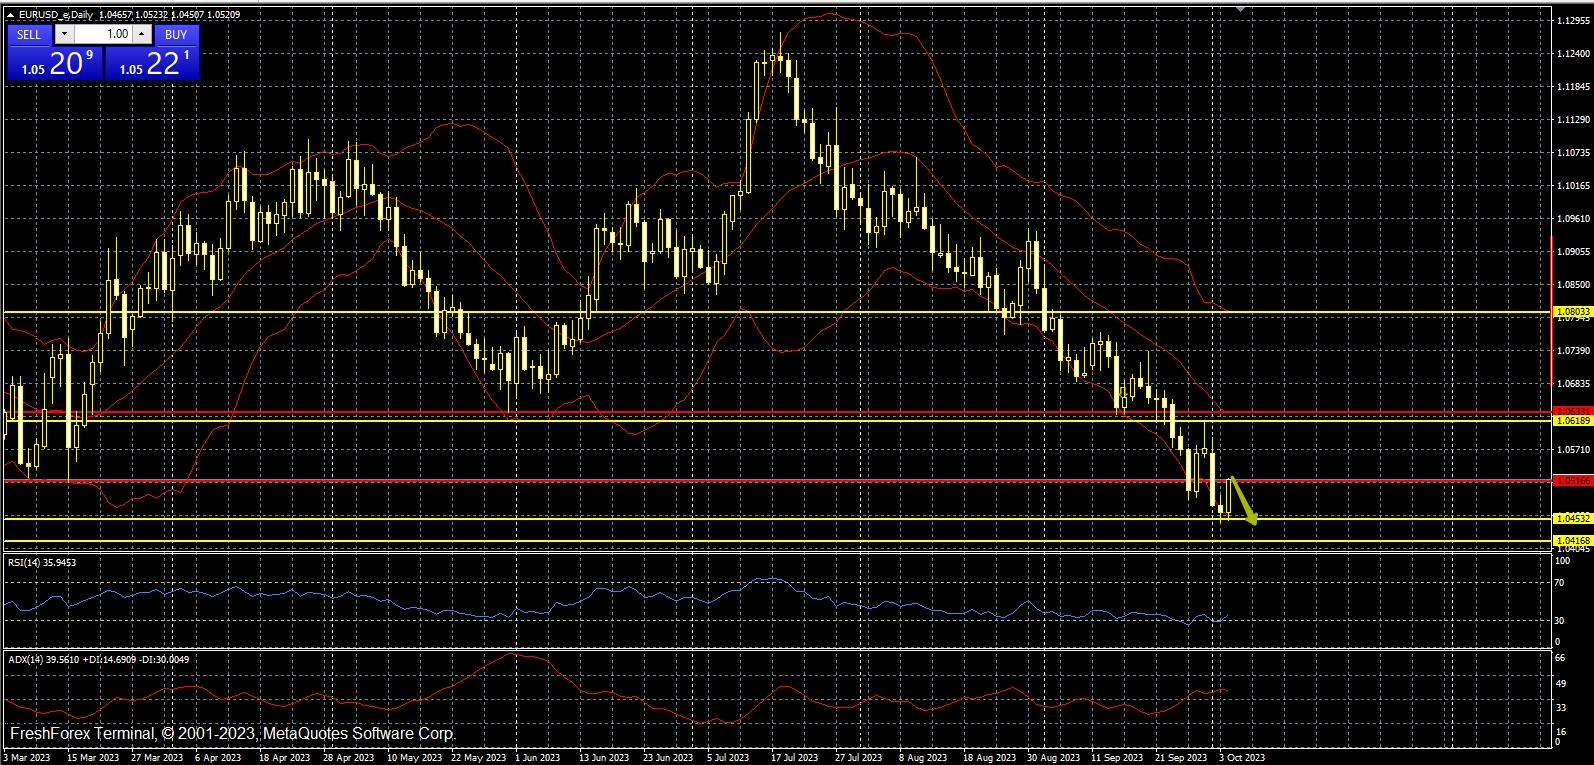Click the 1.00 volume input field
Screen dimensions: 1594x765
coord(104,34)
